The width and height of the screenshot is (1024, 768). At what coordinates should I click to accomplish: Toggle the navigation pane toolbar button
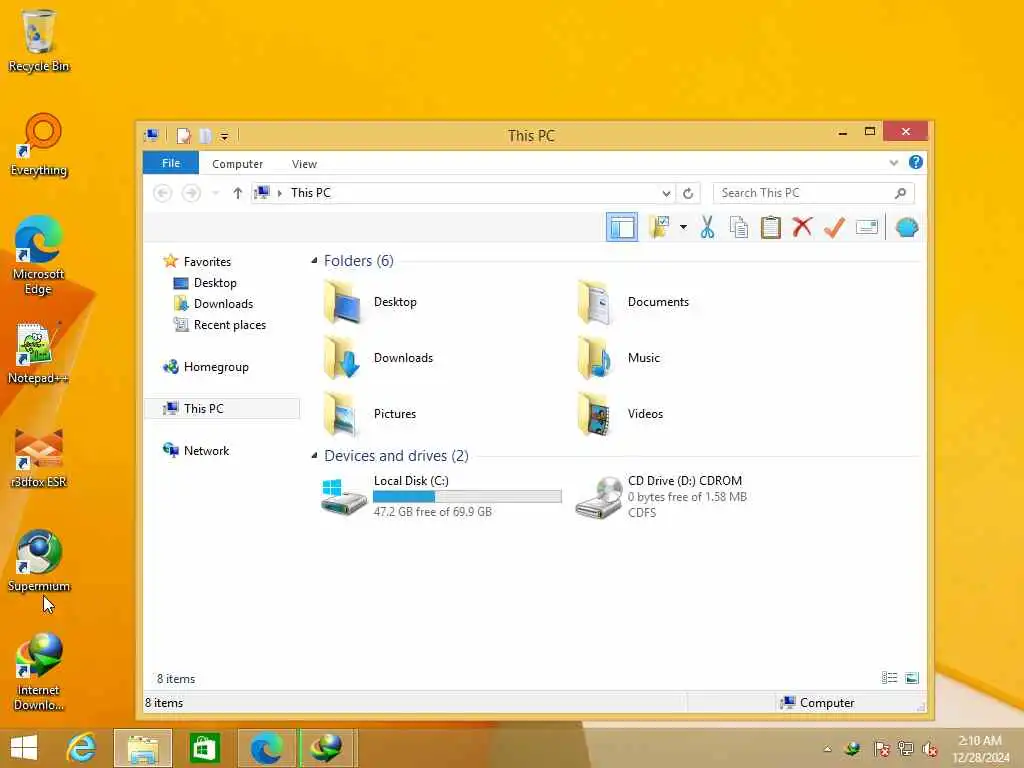click(621, 227)
